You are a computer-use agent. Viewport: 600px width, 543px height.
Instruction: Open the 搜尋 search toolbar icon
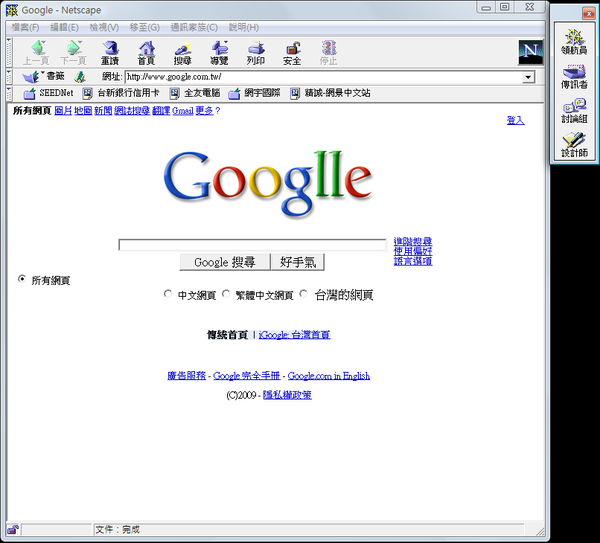tap(183, 52)
